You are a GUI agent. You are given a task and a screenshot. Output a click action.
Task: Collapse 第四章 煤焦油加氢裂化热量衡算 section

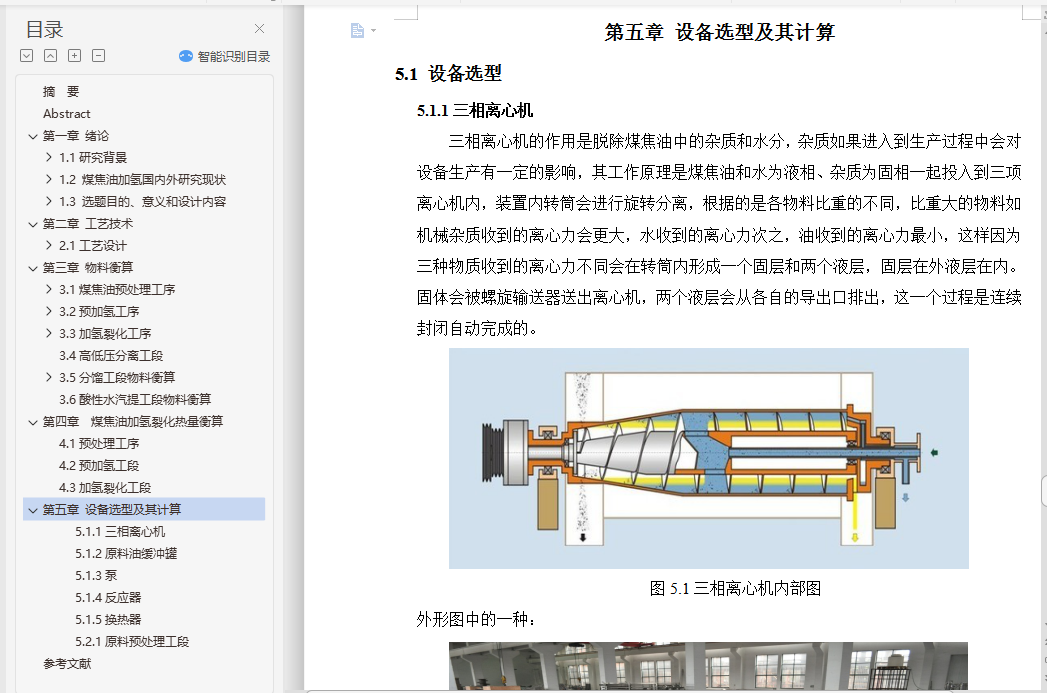[33, 423]
